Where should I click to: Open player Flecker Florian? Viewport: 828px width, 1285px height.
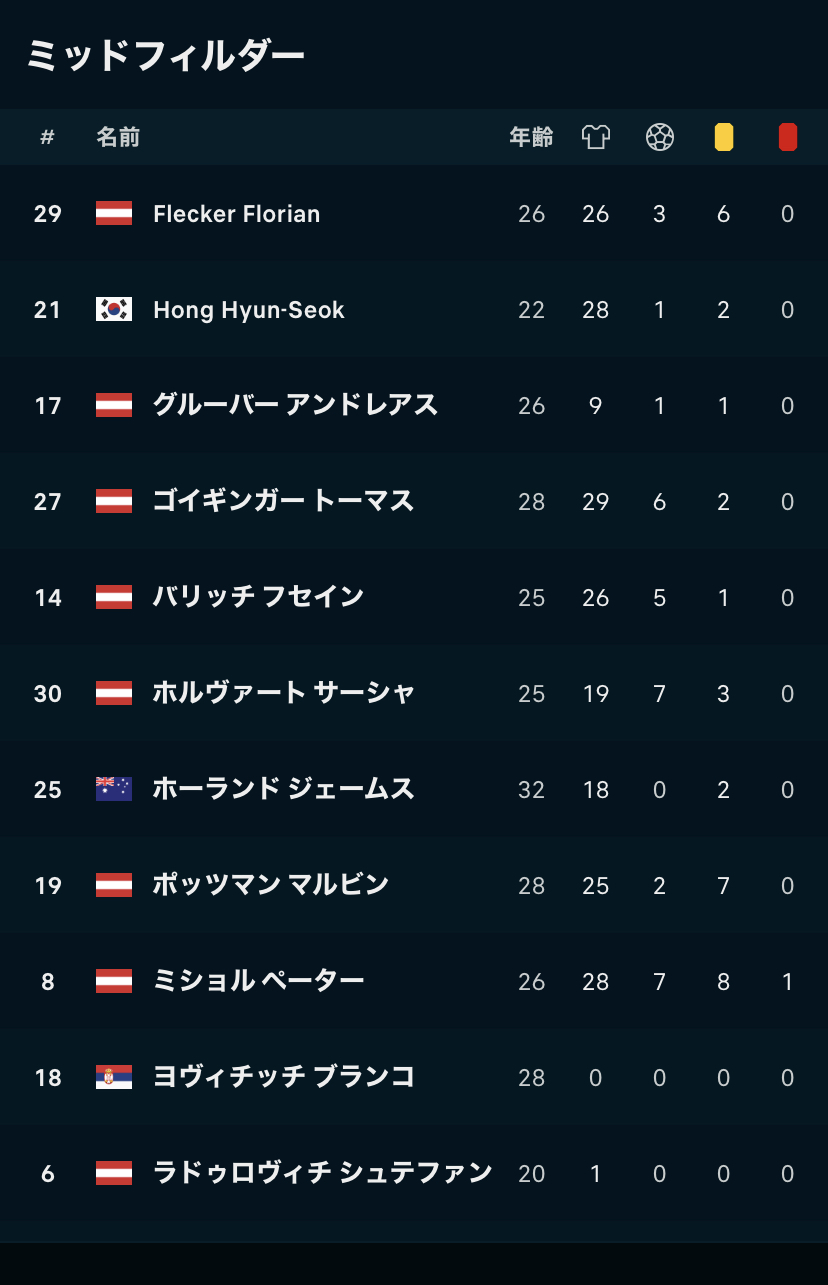pyautogui.click(x=236, y=214)
